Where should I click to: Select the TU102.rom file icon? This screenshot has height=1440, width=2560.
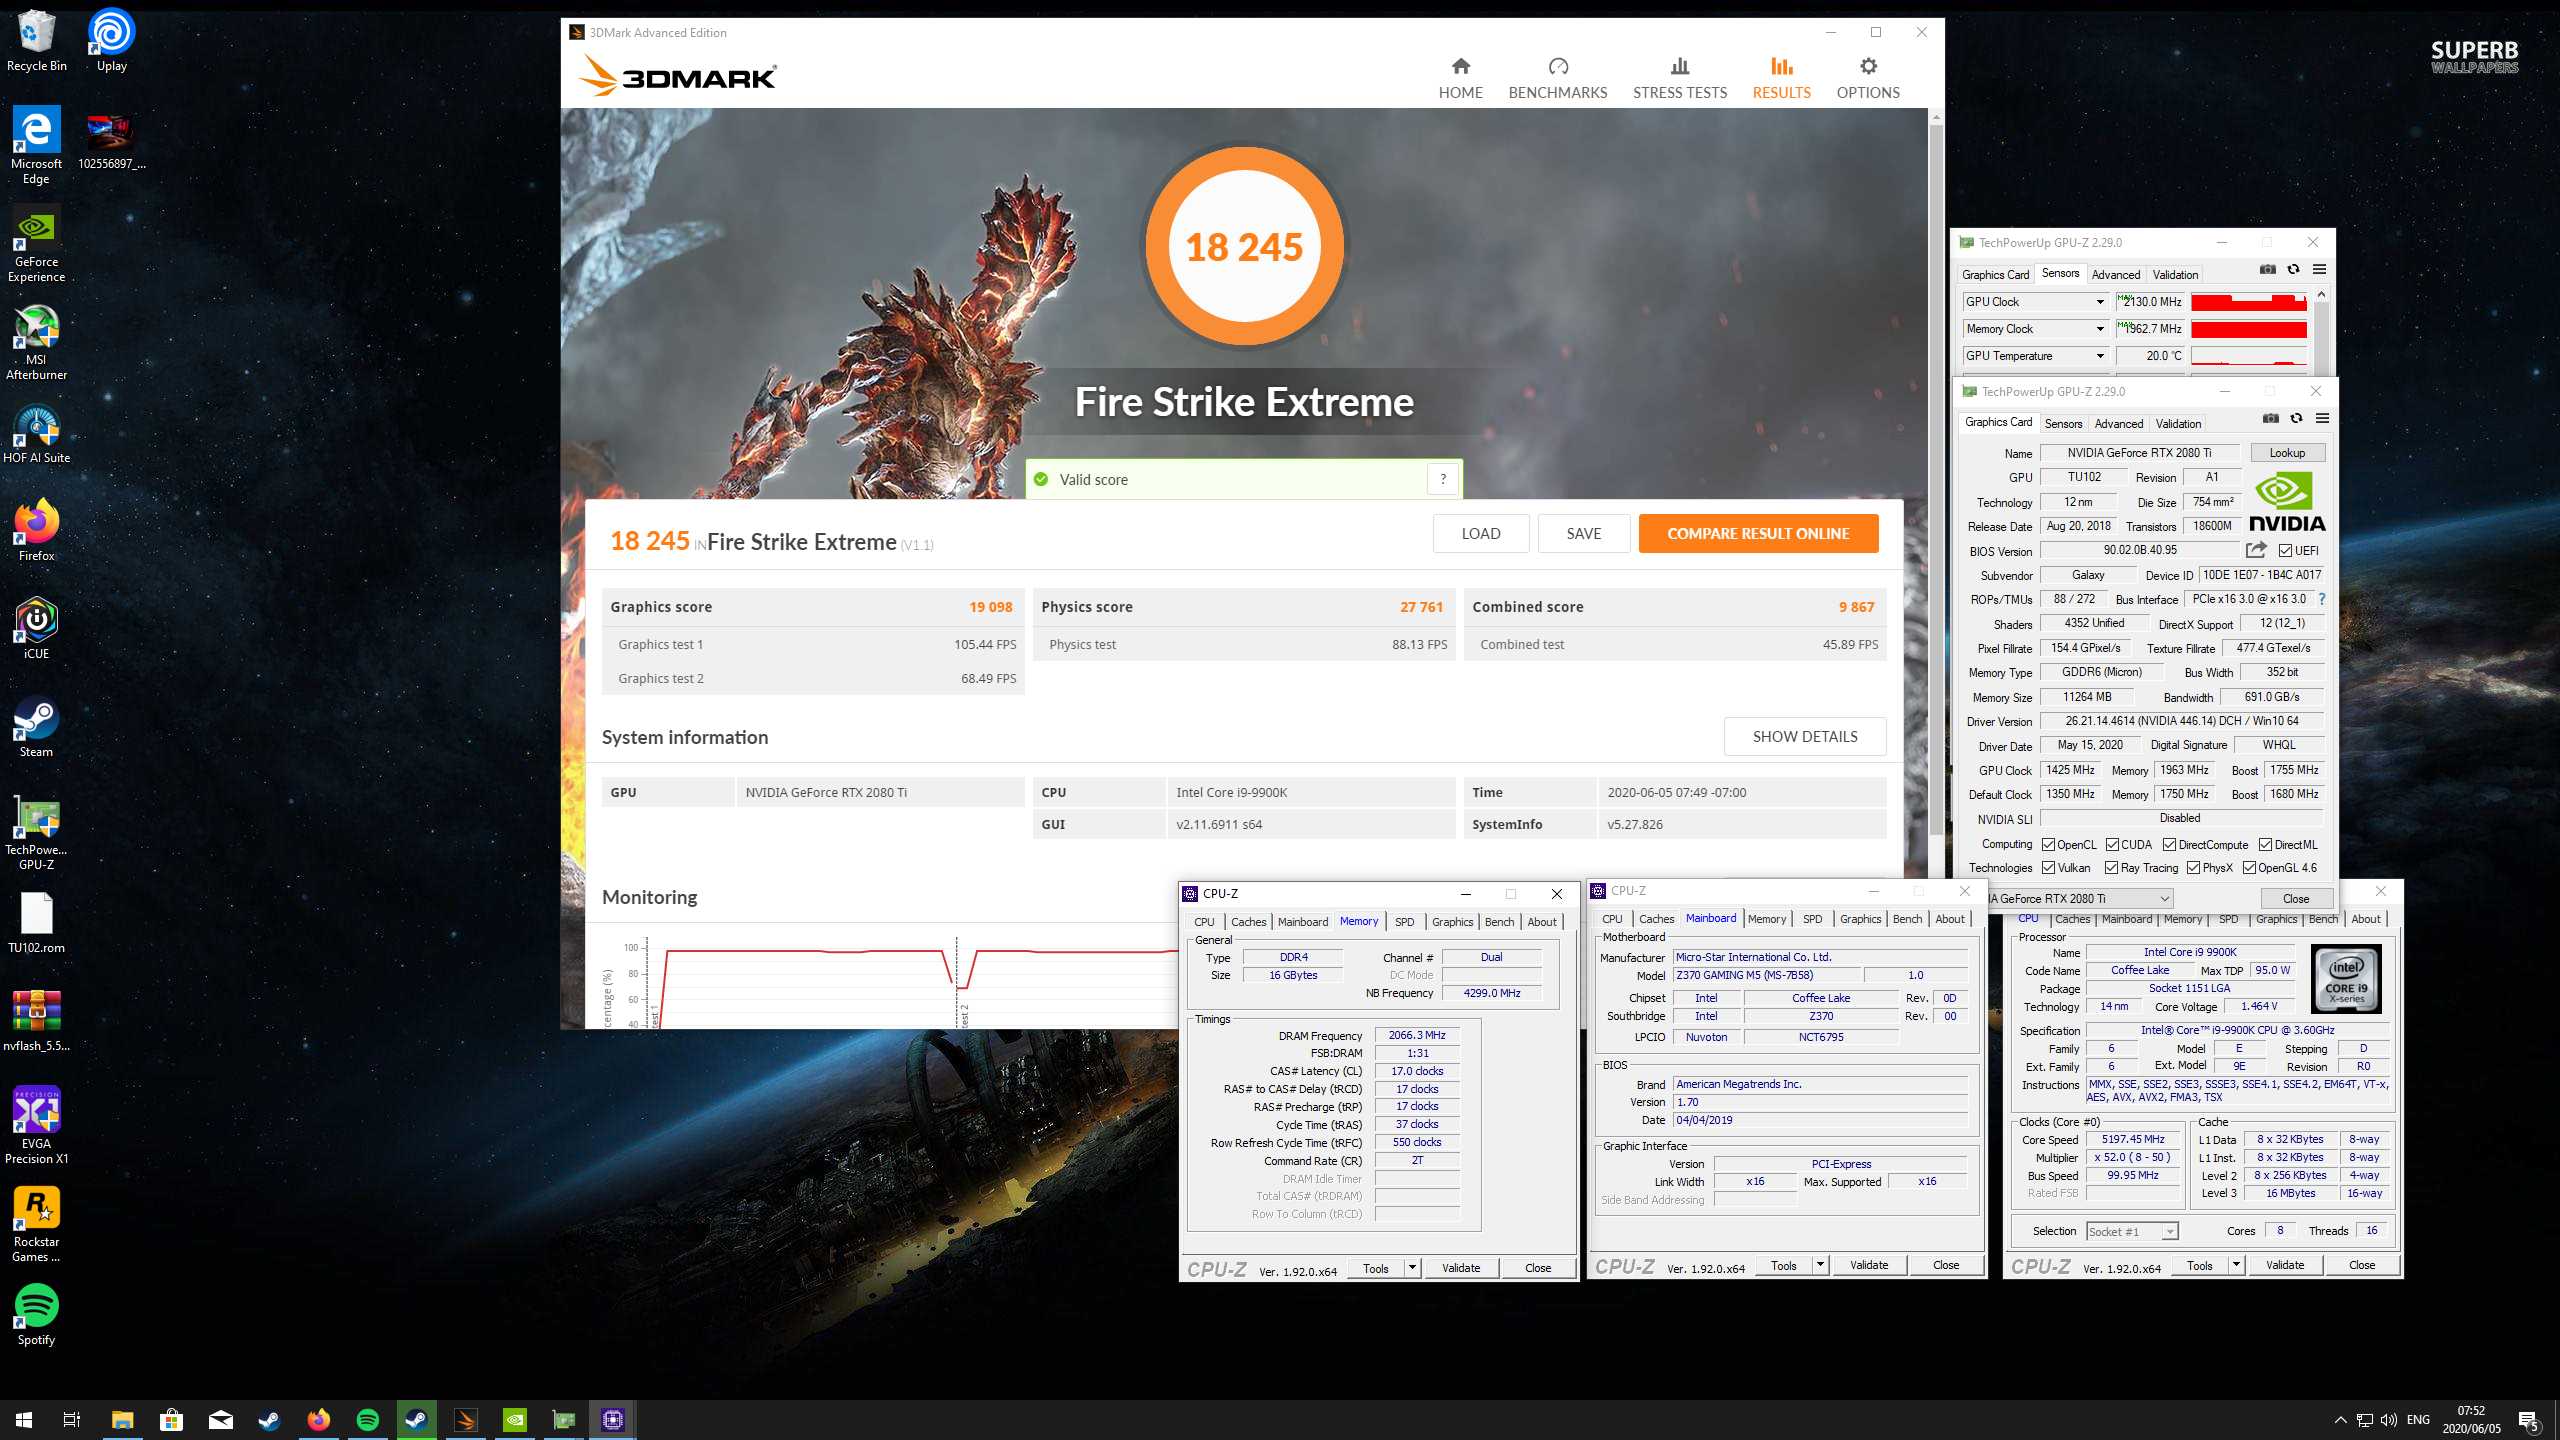(x=36, y=922)
